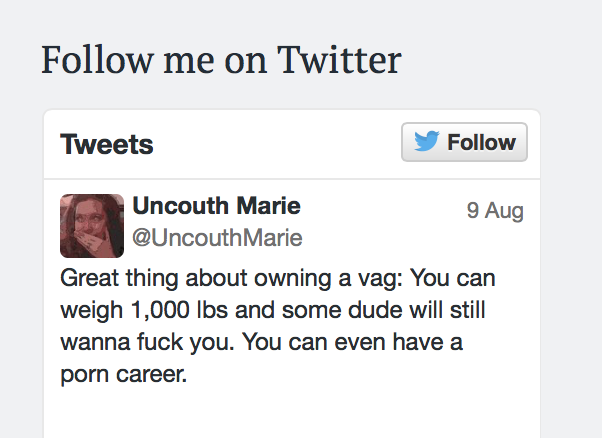Open the @UncouthMarie handle link
This screenshot has height=438, width=602.
point(217,238)
